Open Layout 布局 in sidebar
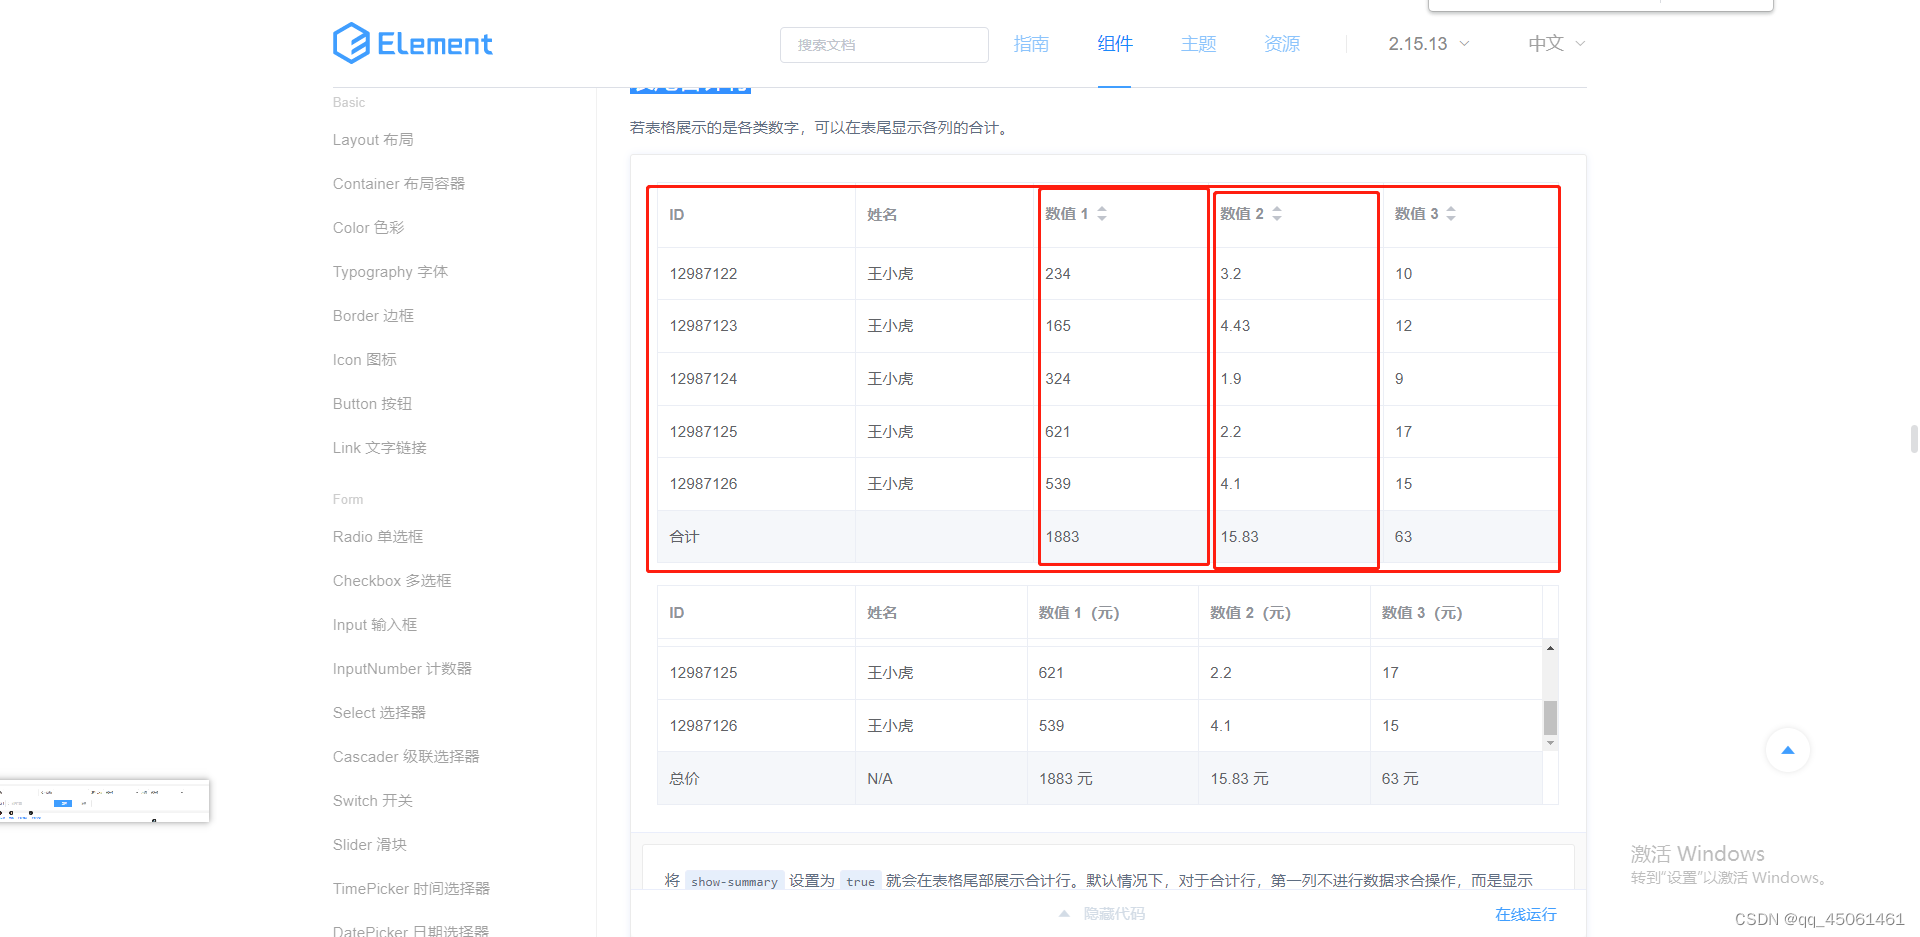This screenshot has width=1920, height=937. click(x=373, y=140)
